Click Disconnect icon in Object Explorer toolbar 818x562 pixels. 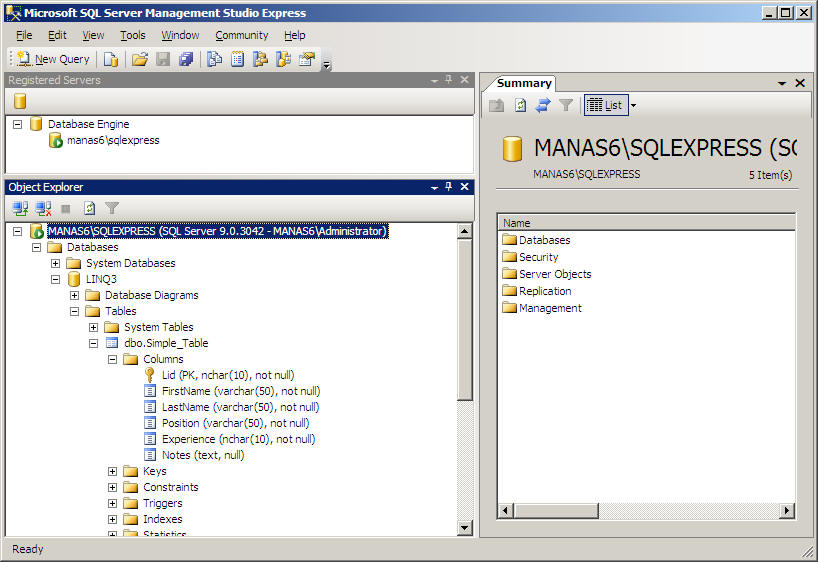point(43,209)
